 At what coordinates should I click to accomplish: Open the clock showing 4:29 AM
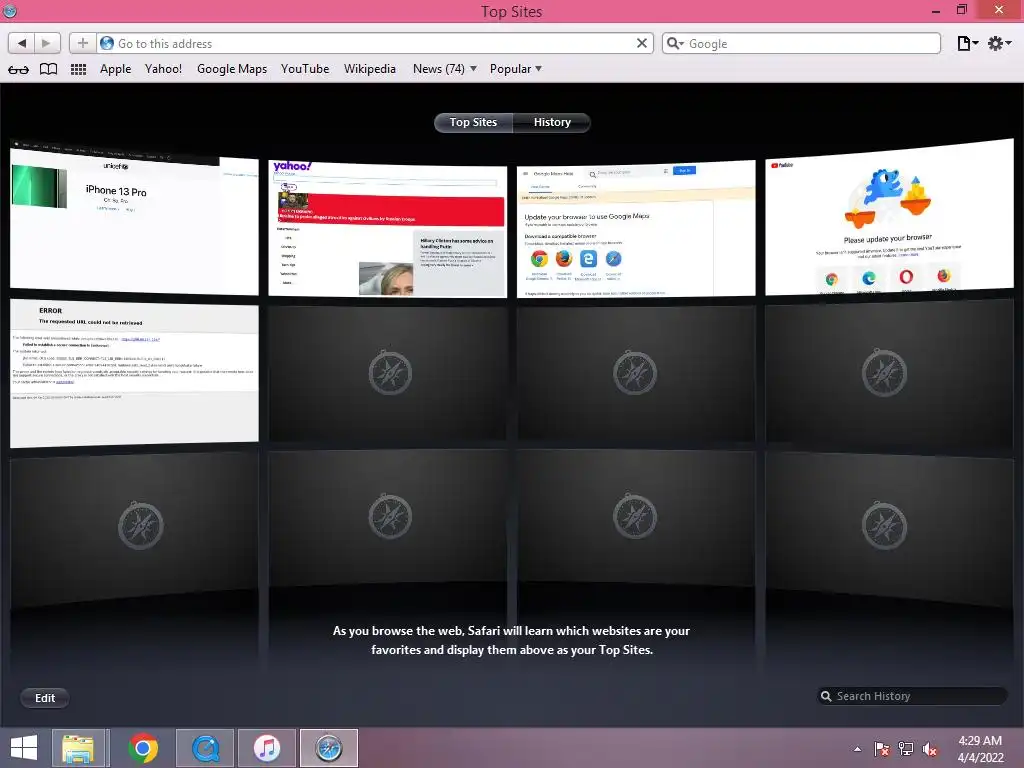(980, 749)
